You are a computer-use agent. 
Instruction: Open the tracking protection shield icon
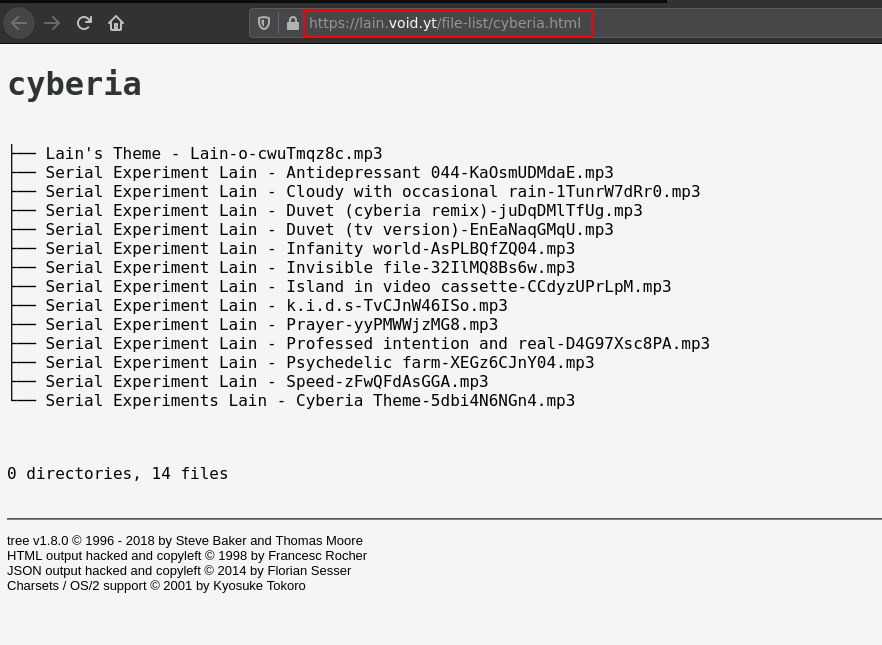[x=264, y=23]
